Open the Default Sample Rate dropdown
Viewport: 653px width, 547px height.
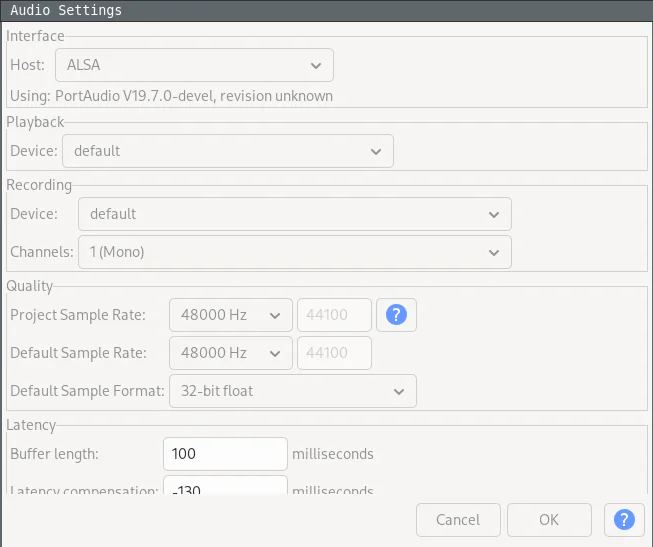click(231, 353)
